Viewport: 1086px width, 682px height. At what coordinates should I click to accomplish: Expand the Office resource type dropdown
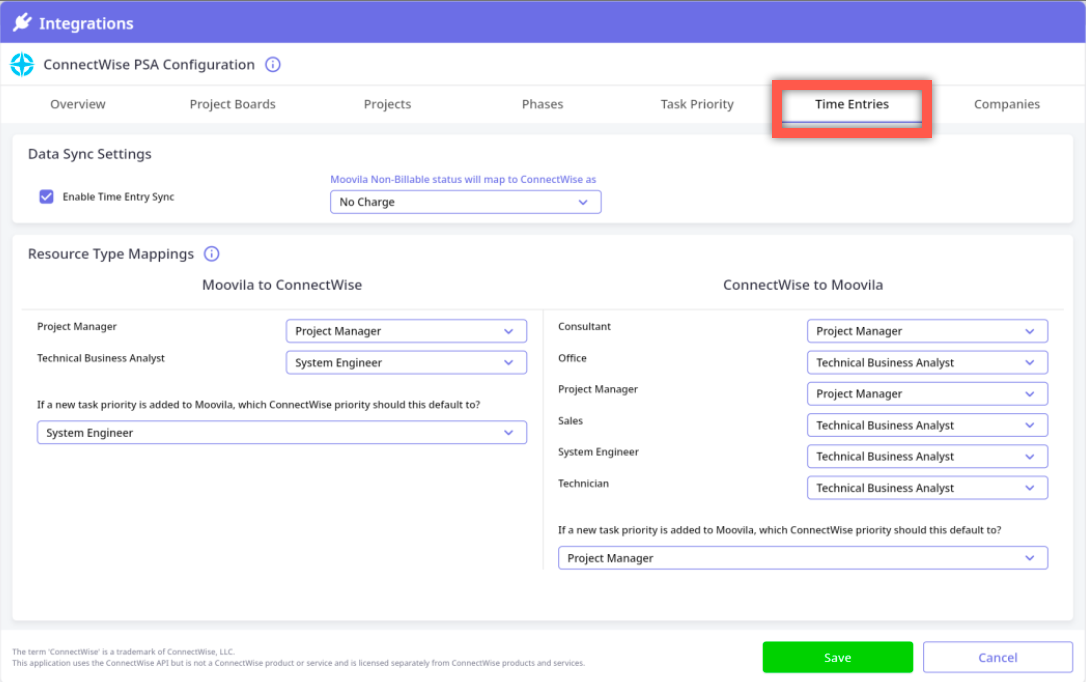coord(927,363)
